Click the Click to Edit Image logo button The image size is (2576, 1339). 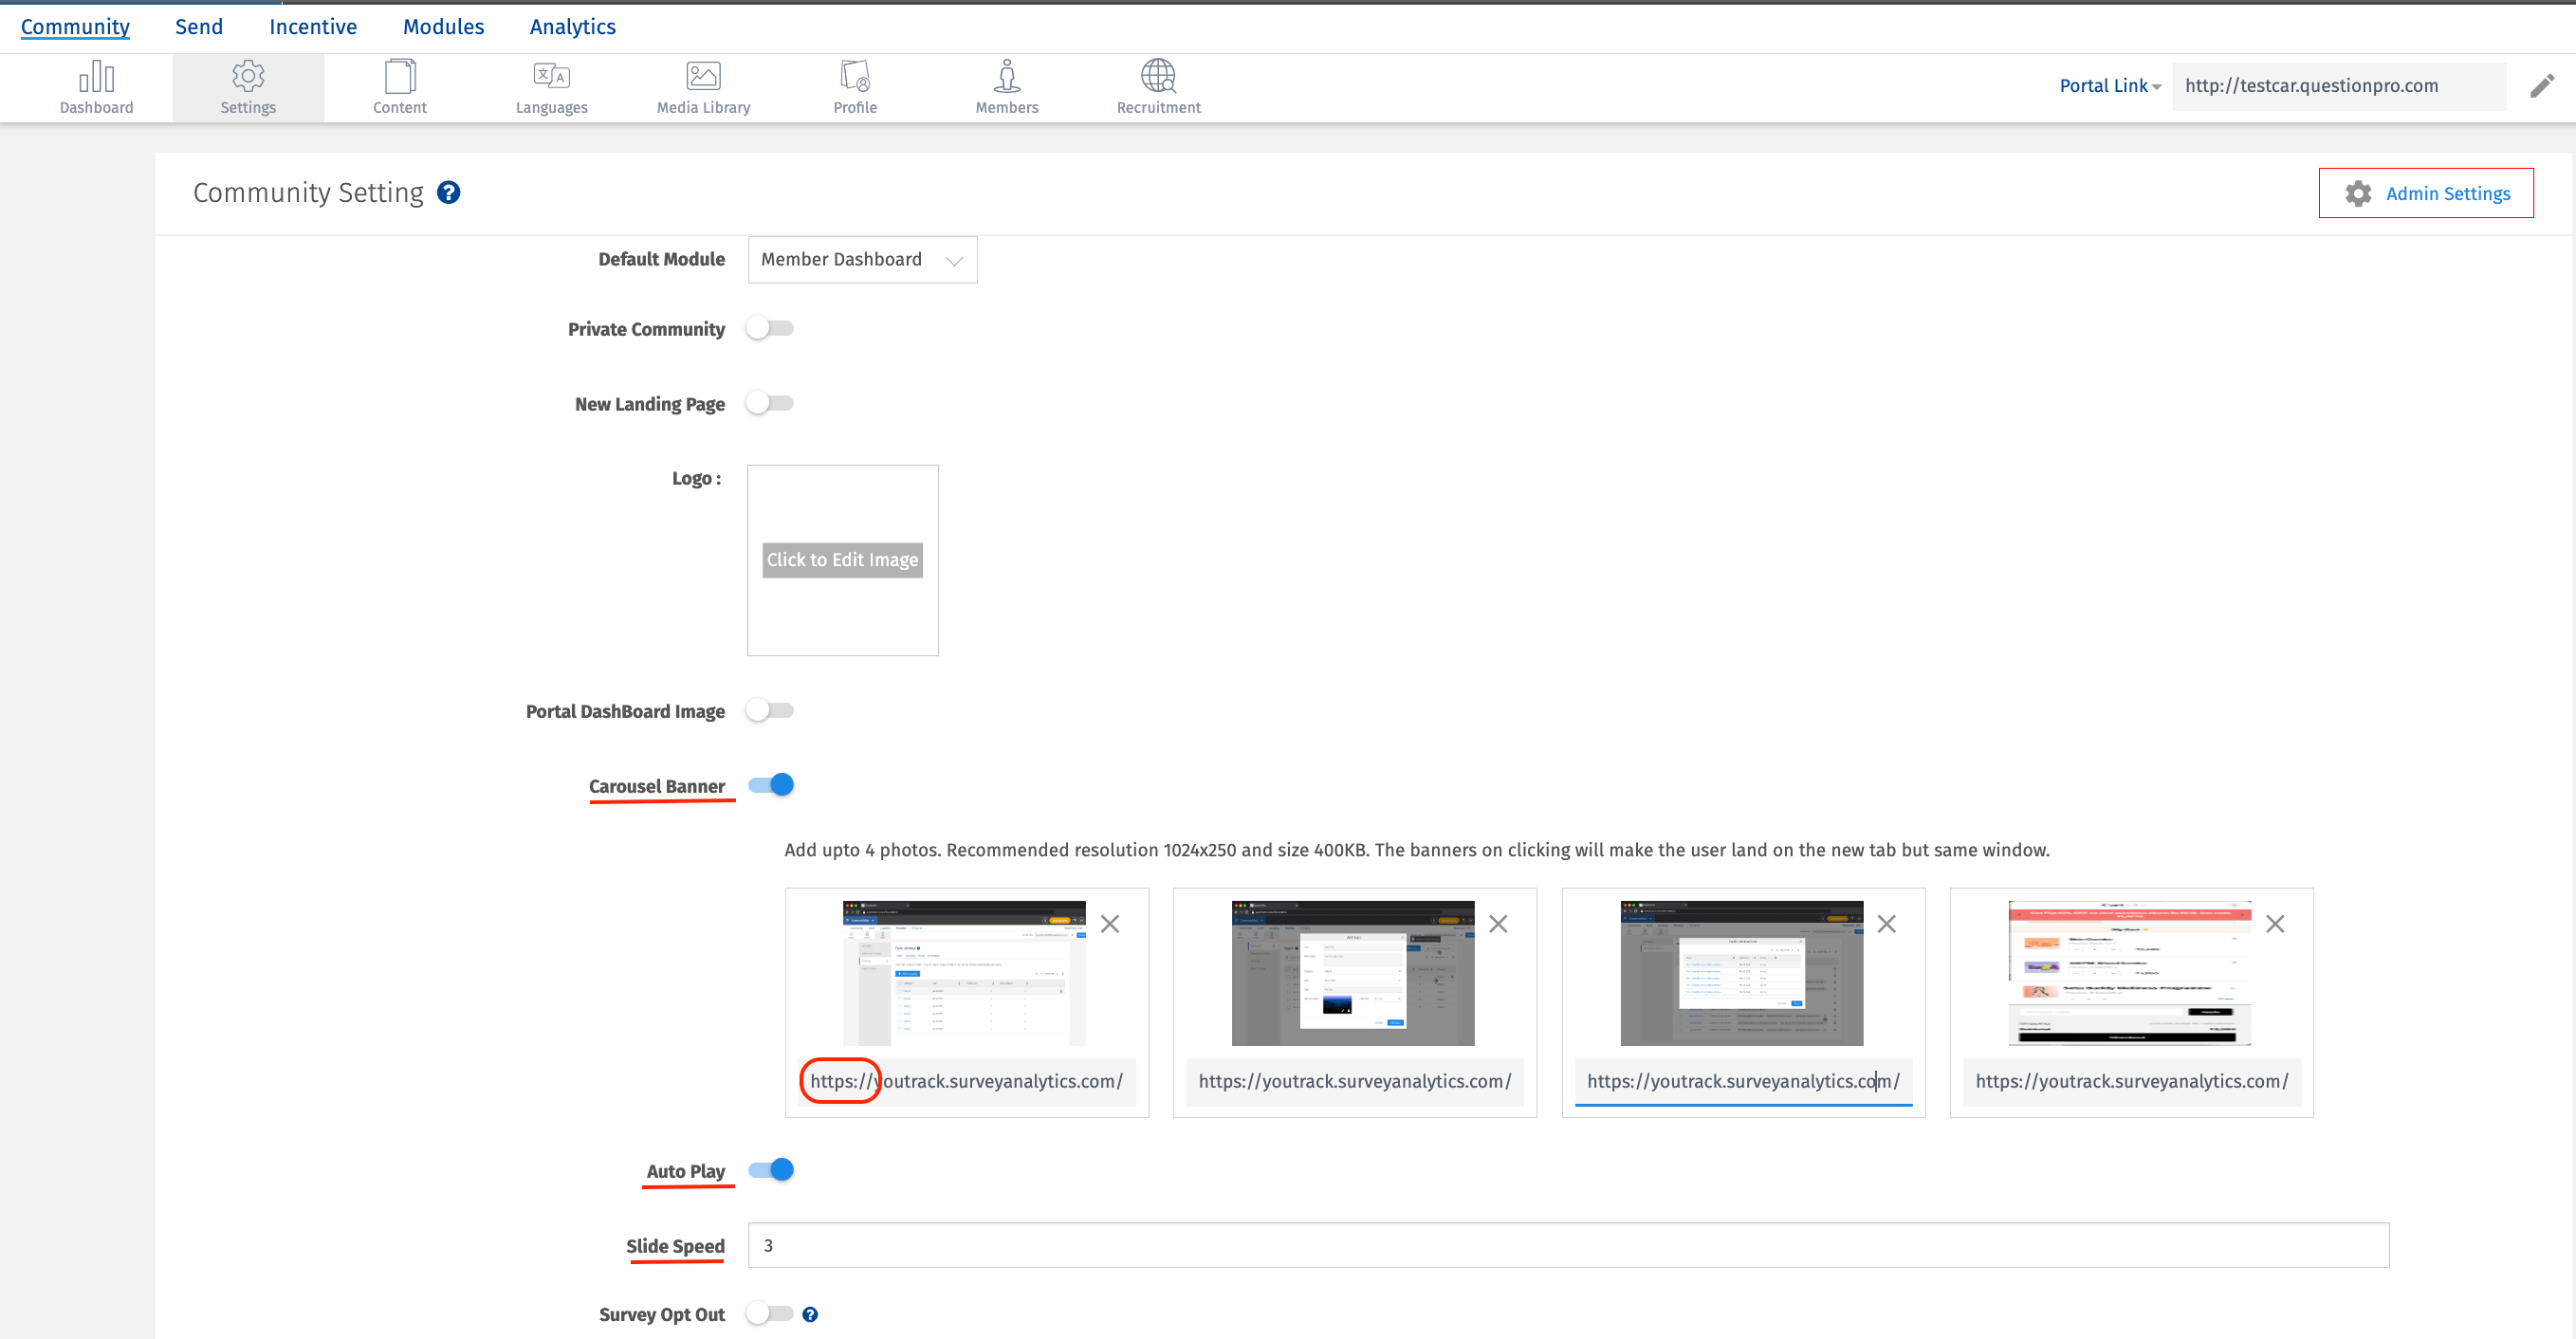click(842, 560)
